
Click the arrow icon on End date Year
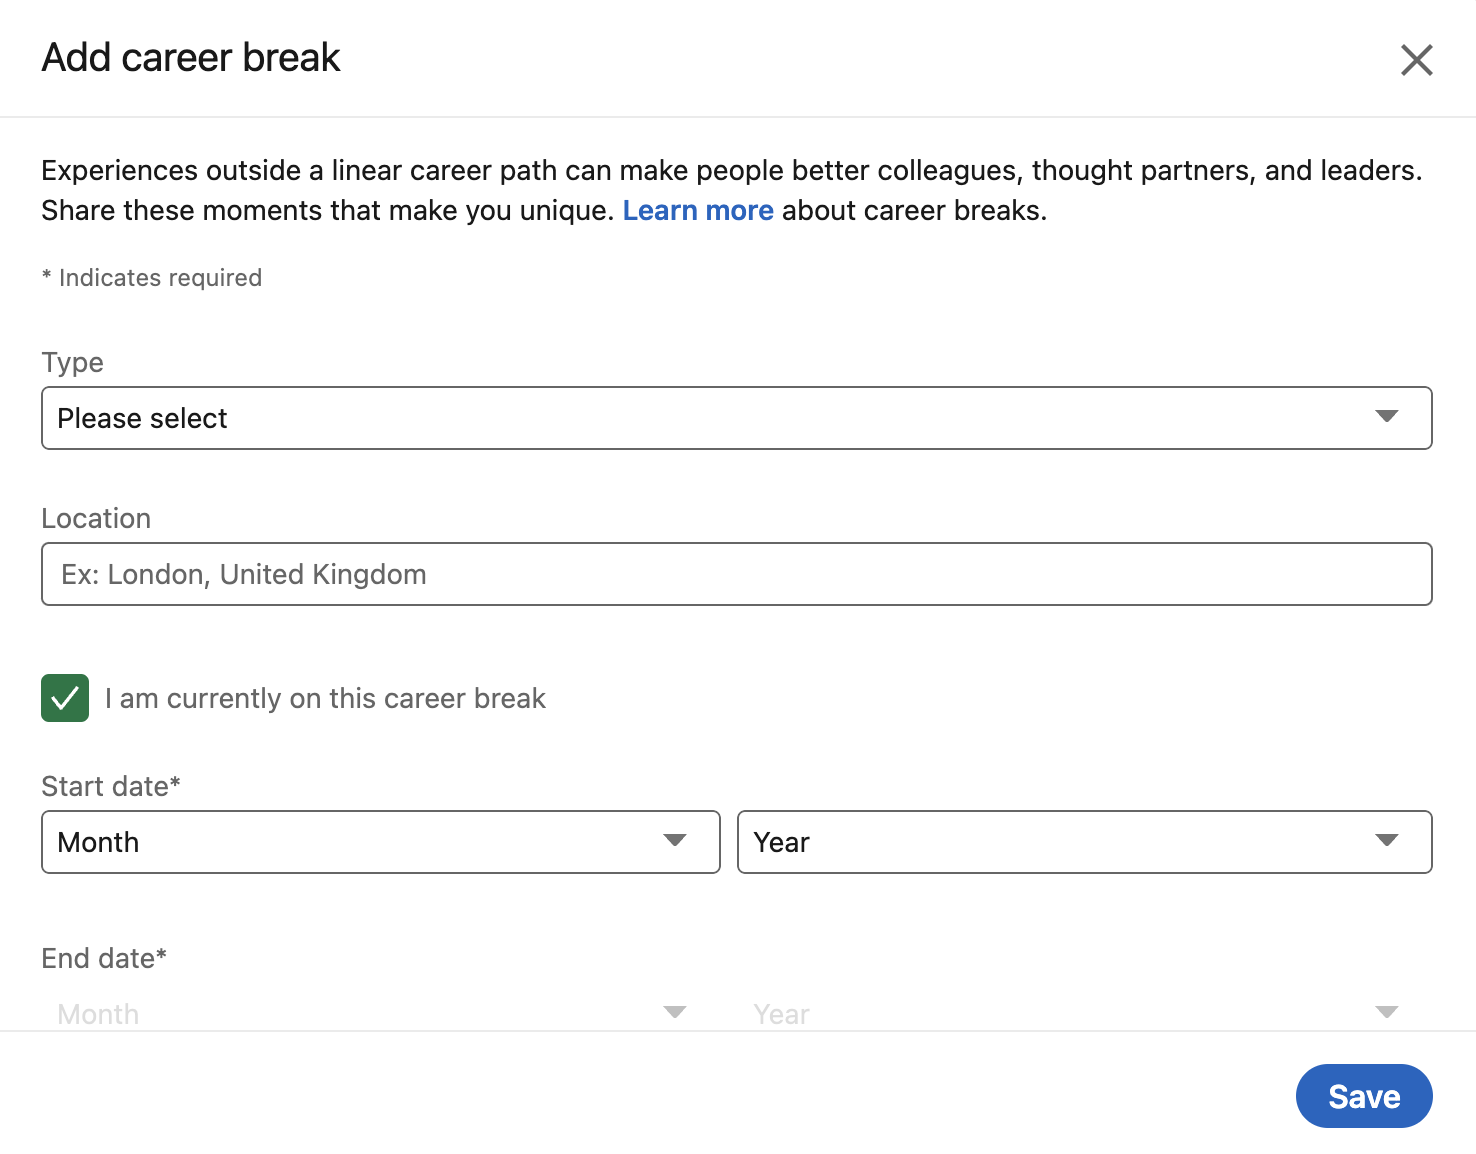(1386, 1013)
